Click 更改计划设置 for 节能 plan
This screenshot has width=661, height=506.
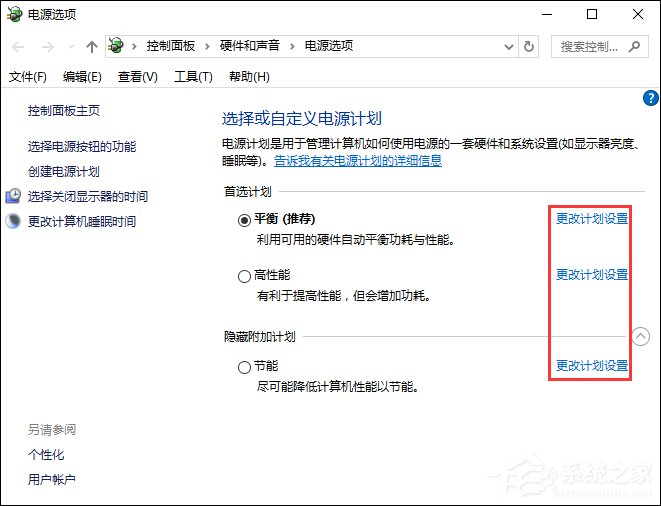click(x=592, y=366)
